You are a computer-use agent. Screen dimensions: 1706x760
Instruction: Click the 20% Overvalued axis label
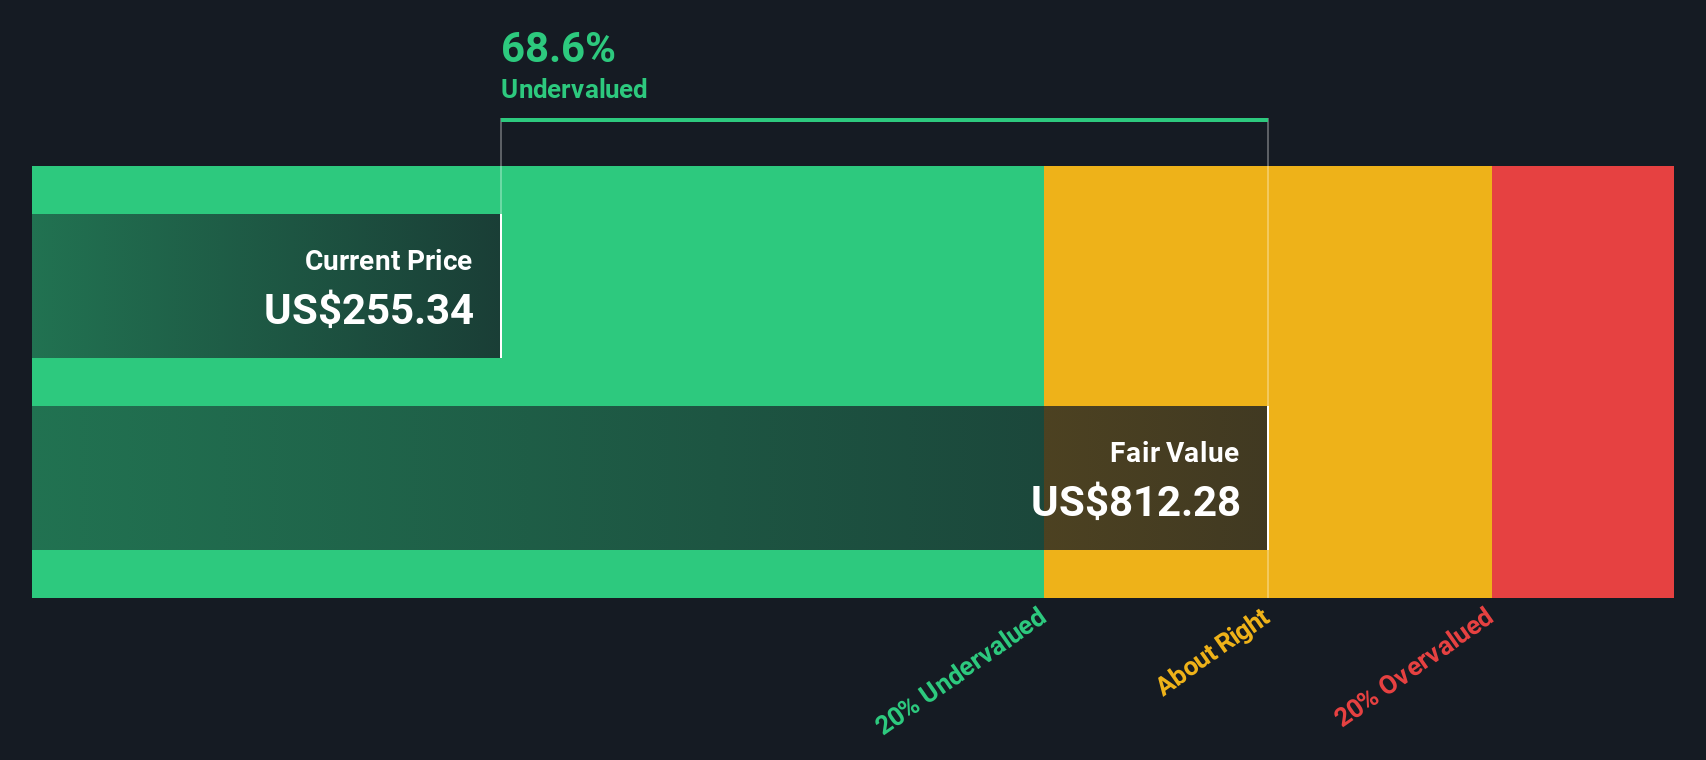1413,666
